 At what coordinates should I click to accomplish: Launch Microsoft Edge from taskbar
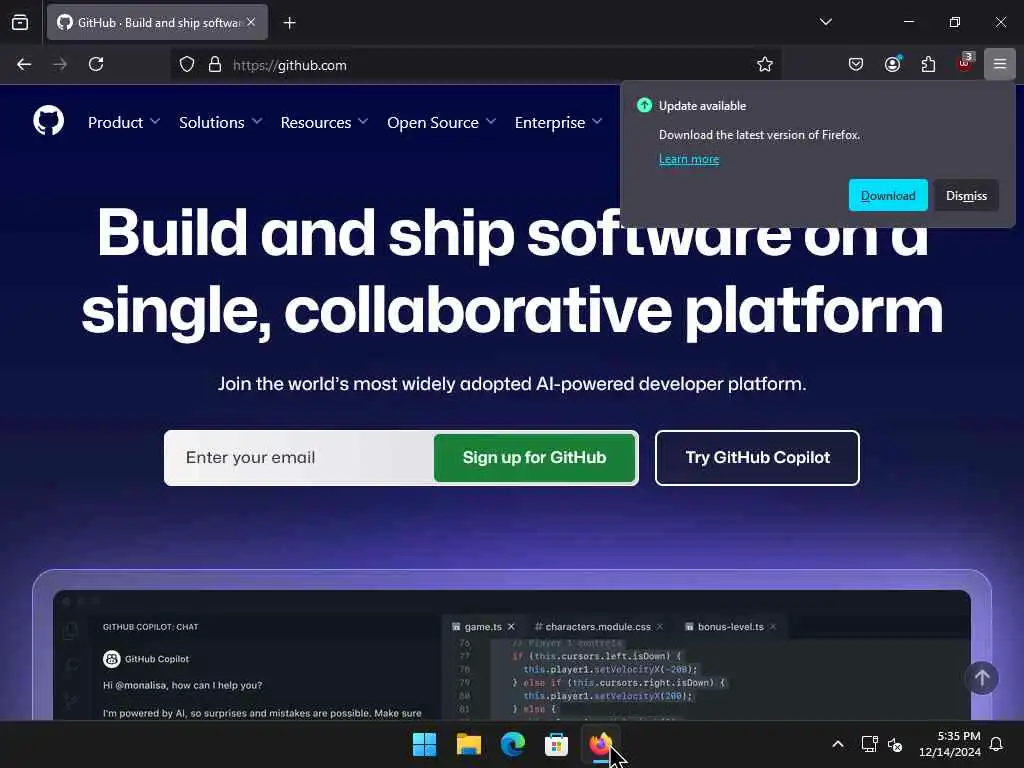click(x=513, y=744)
